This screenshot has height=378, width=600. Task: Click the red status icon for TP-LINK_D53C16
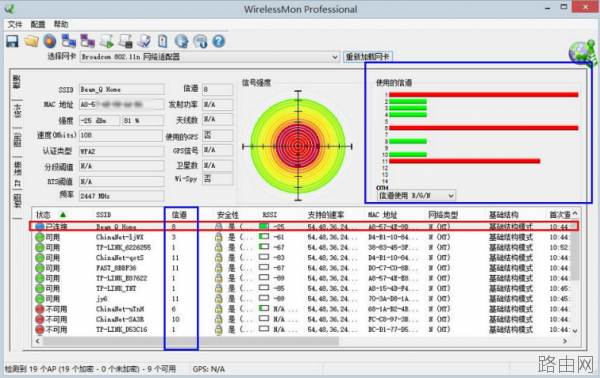coord(39,329)
